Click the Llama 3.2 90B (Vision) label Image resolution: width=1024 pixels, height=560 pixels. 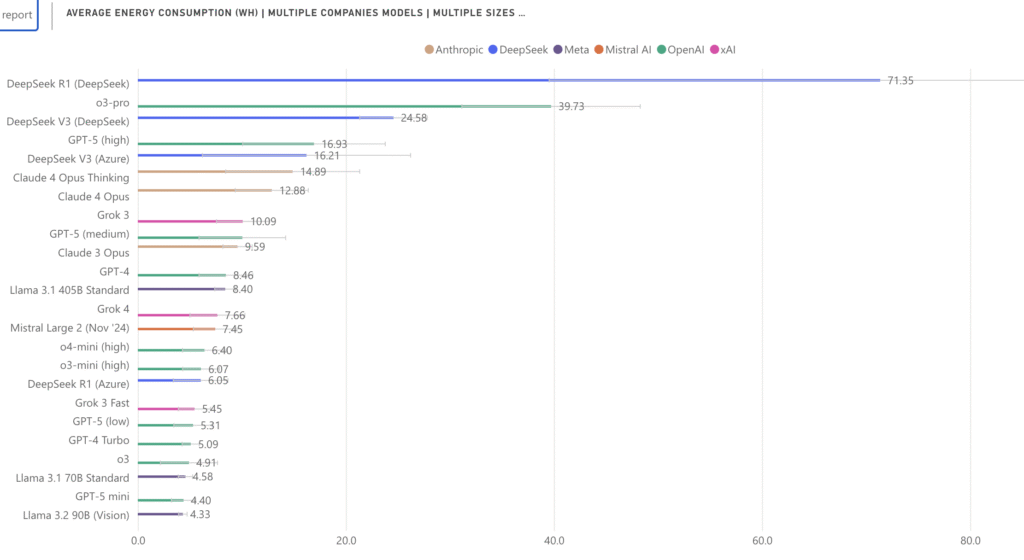76,515
